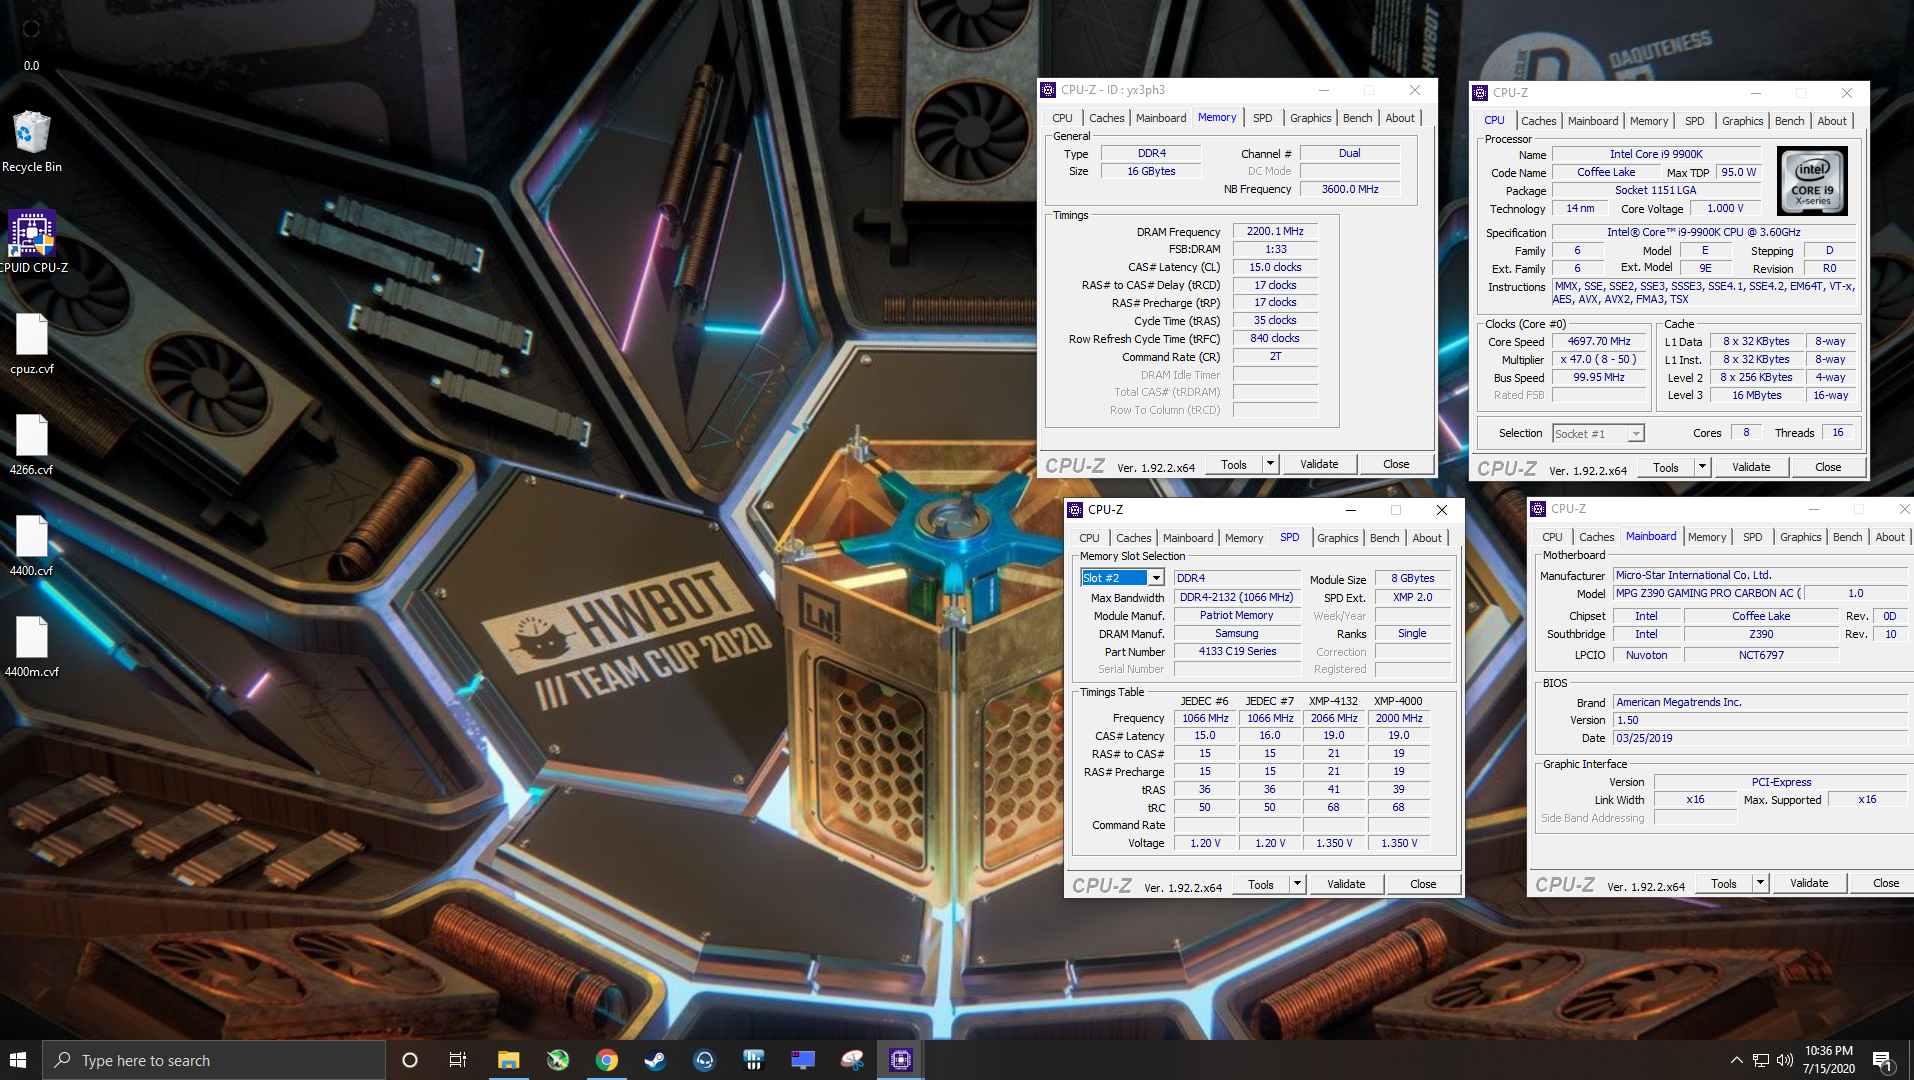
Task: Open Task View on taskbar
Action: tap(458, 1060)
